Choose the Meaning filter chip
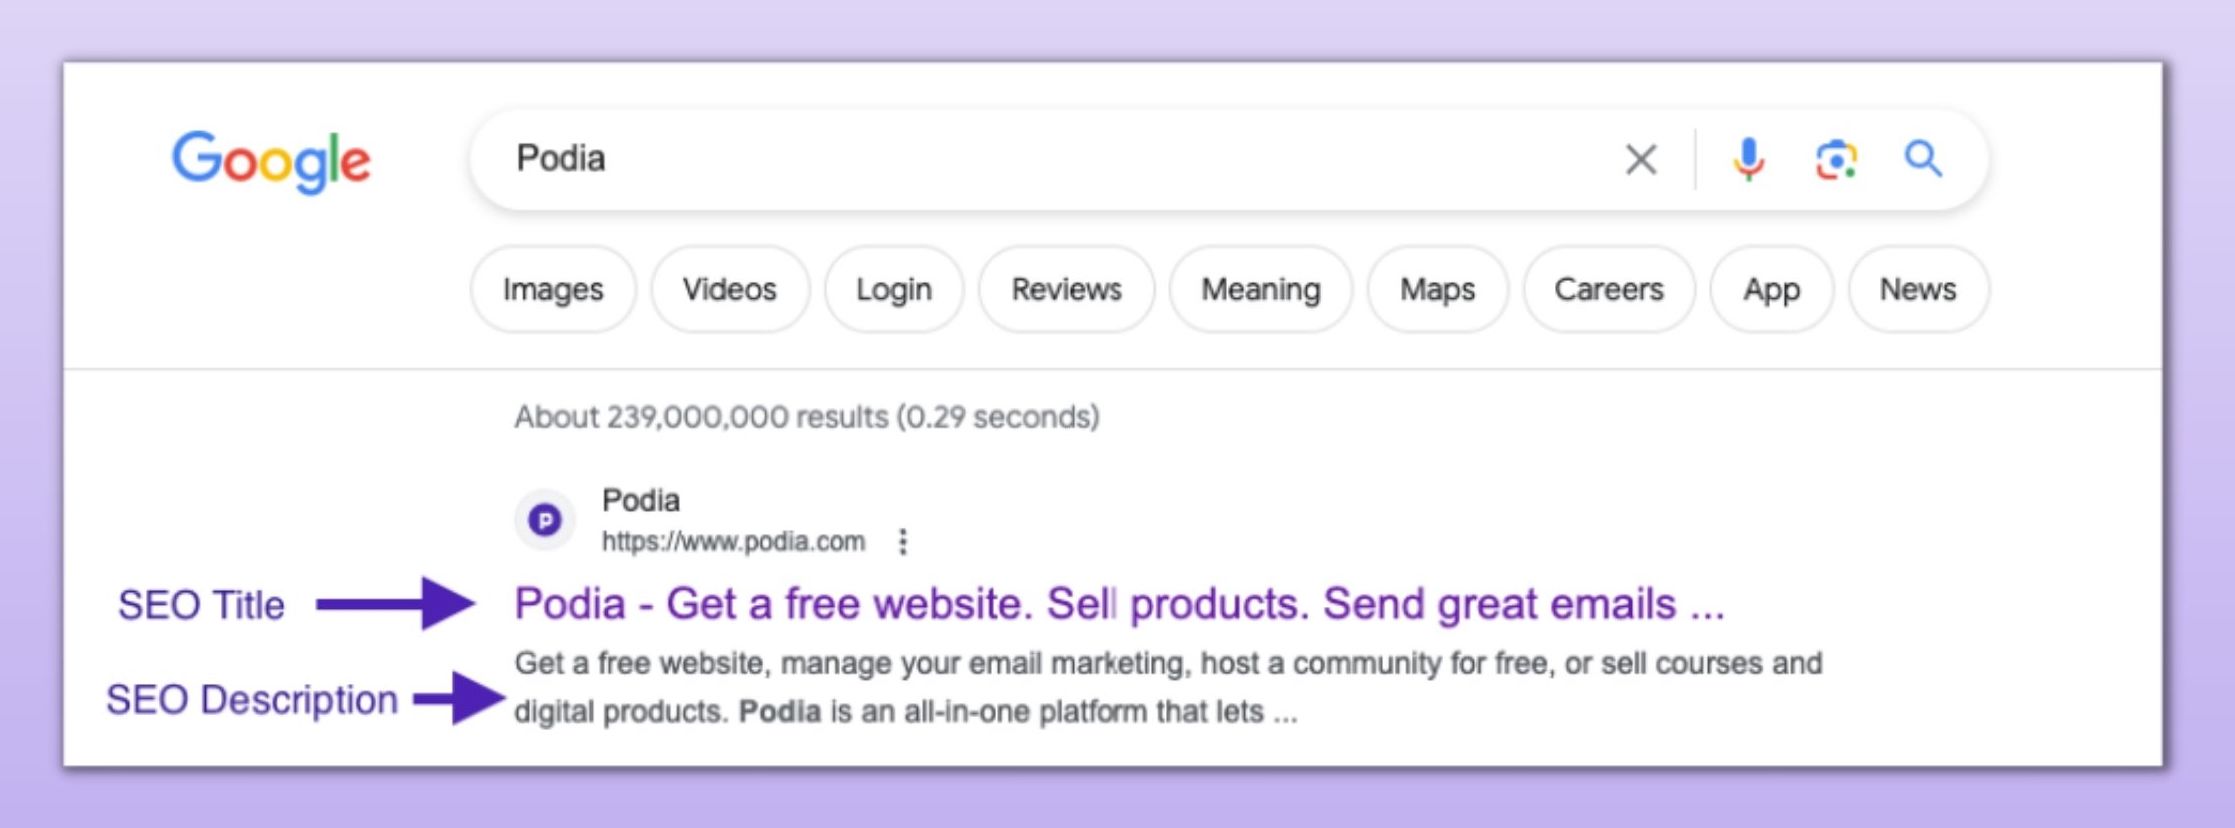The image size is (2235, 828). (1260, 289)
